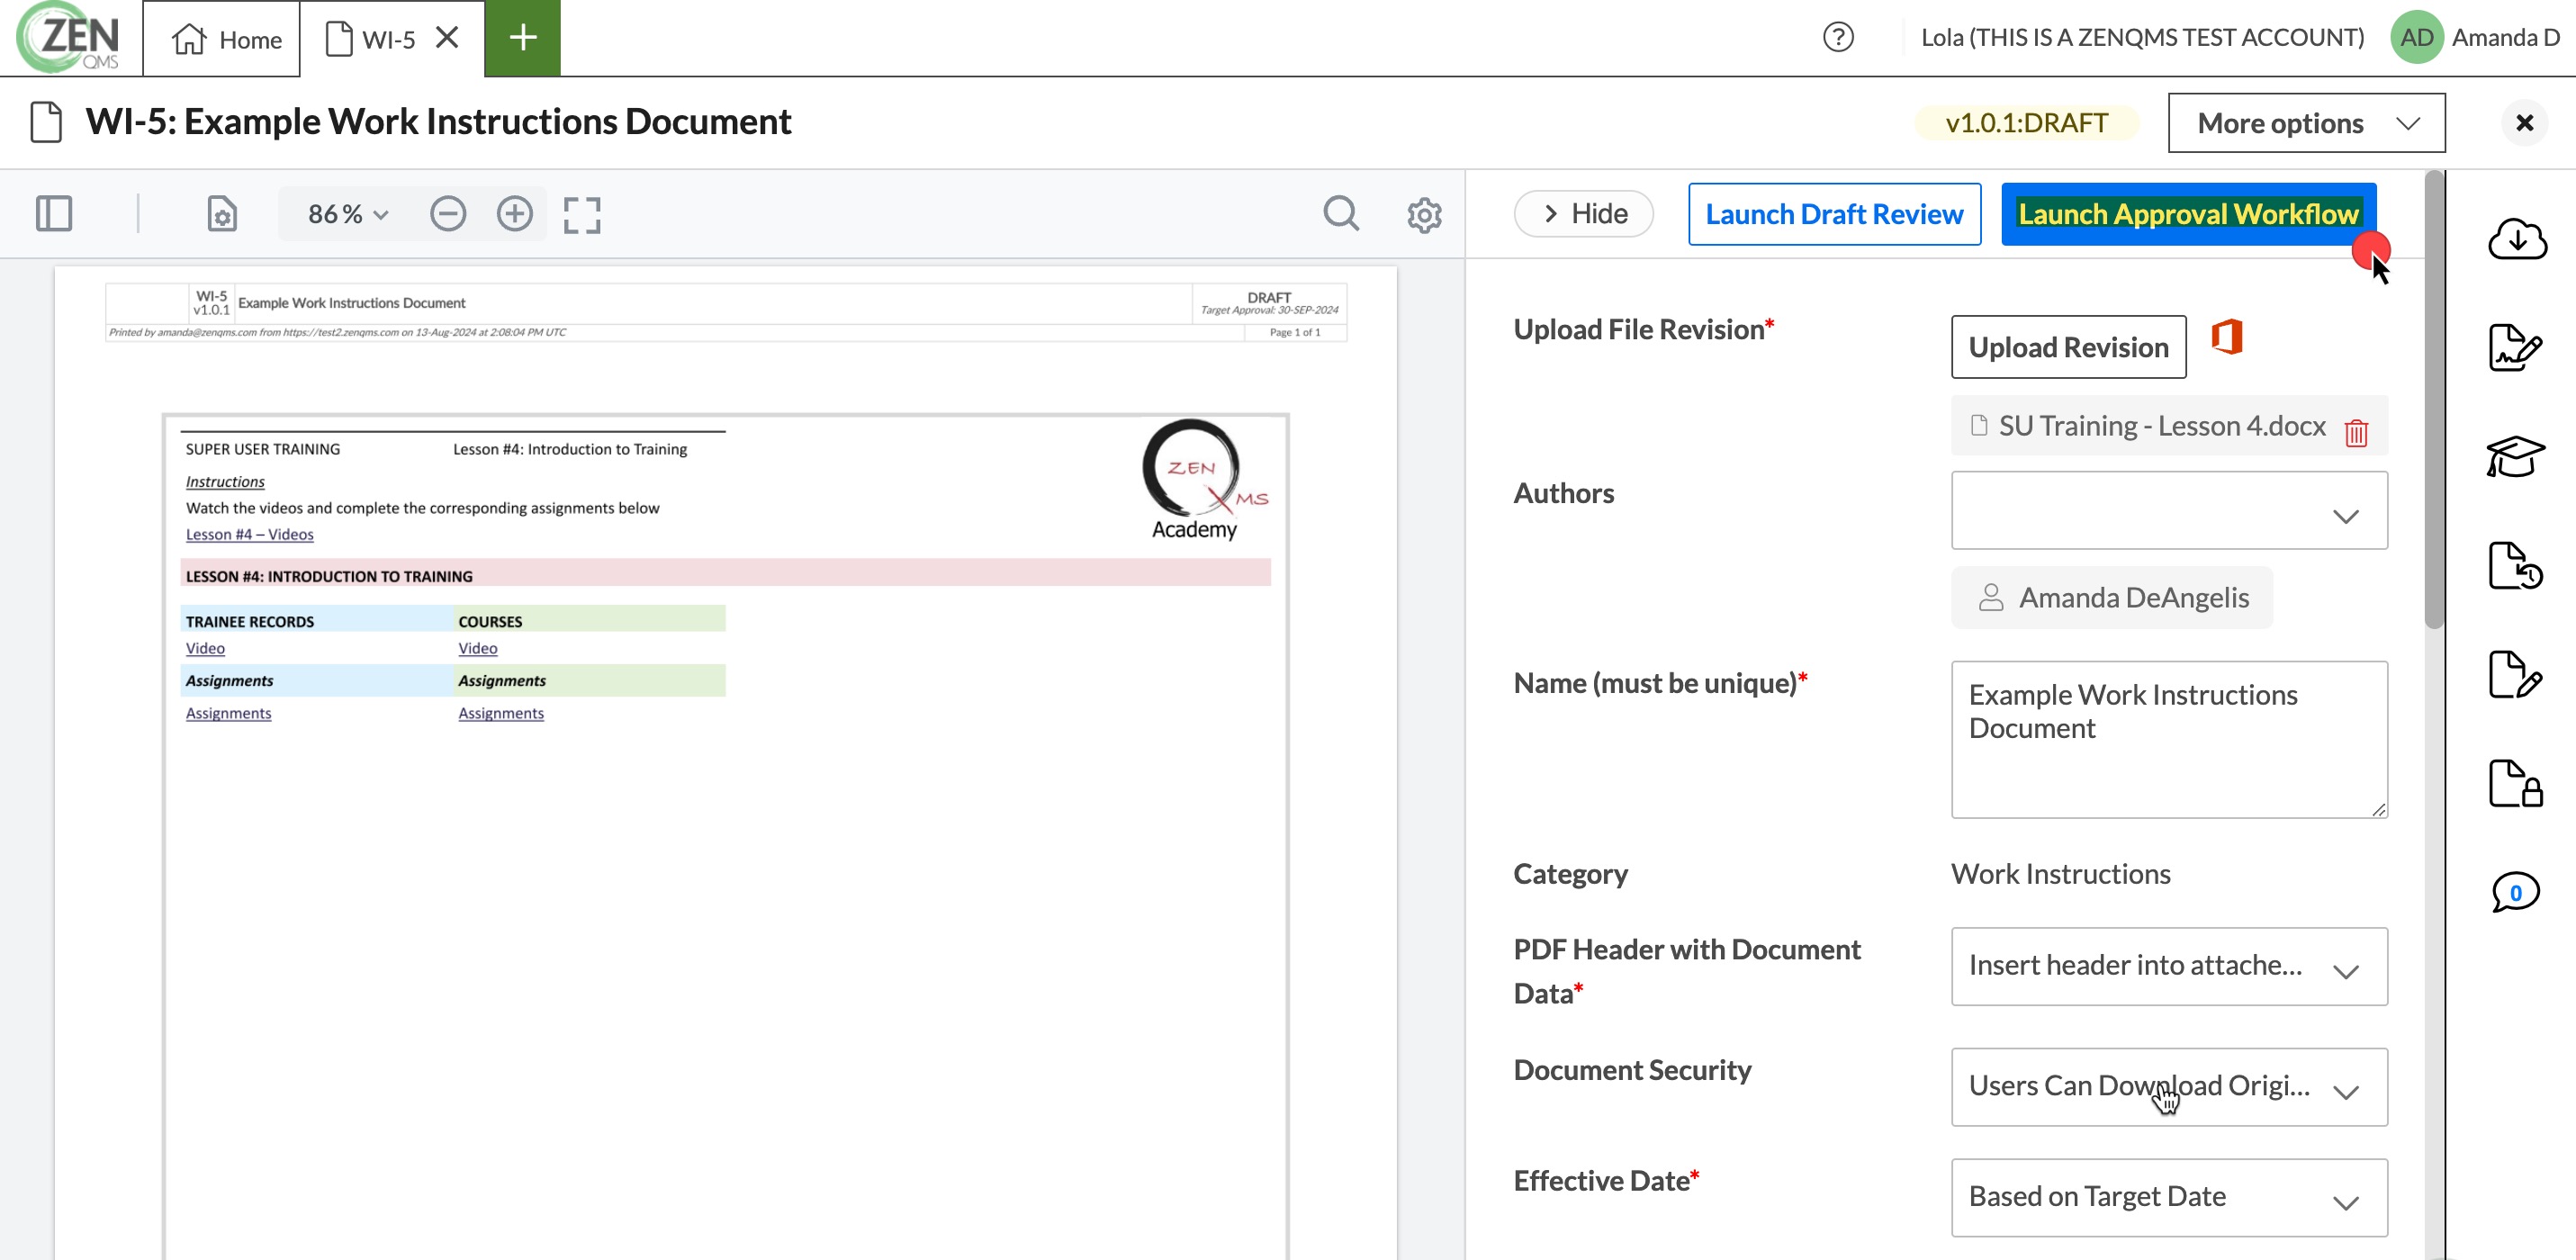Open the 86% zoom level dropdown

[347, 214]
